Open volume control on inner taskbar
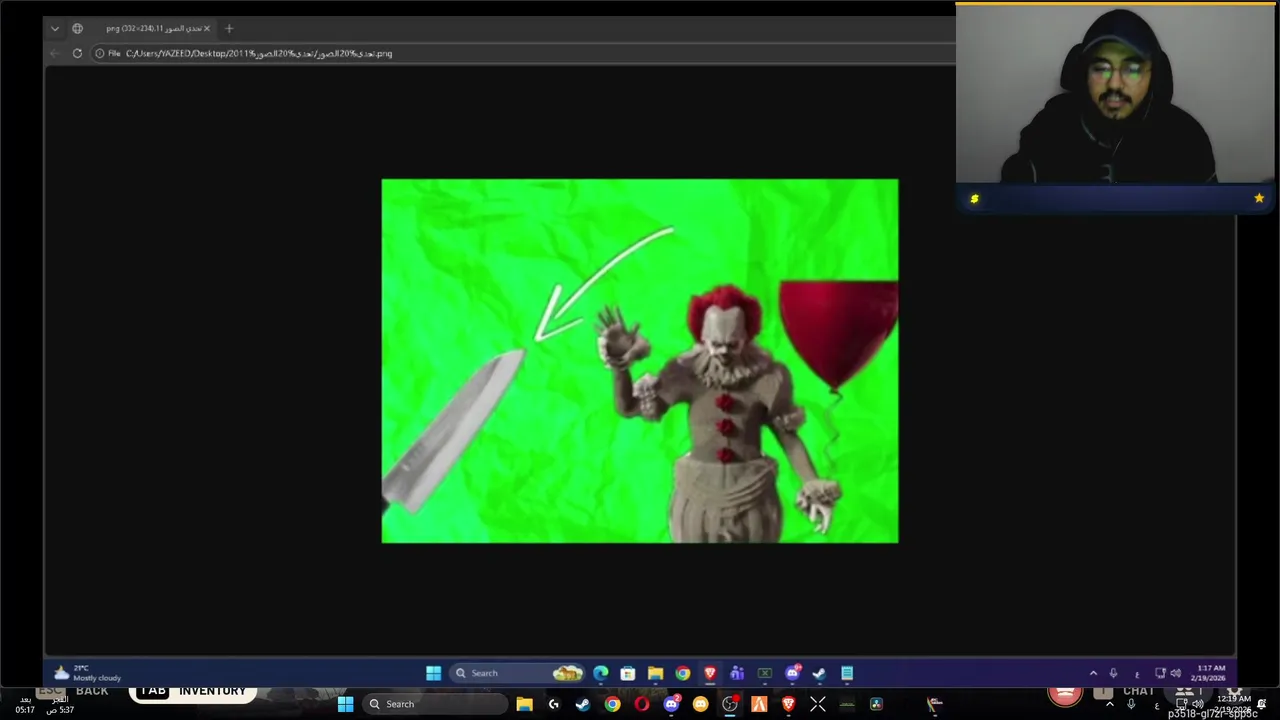Image resolution: width=1280 pixels, height=720 pixels. pyautogui.click(x=1176, y=673)
